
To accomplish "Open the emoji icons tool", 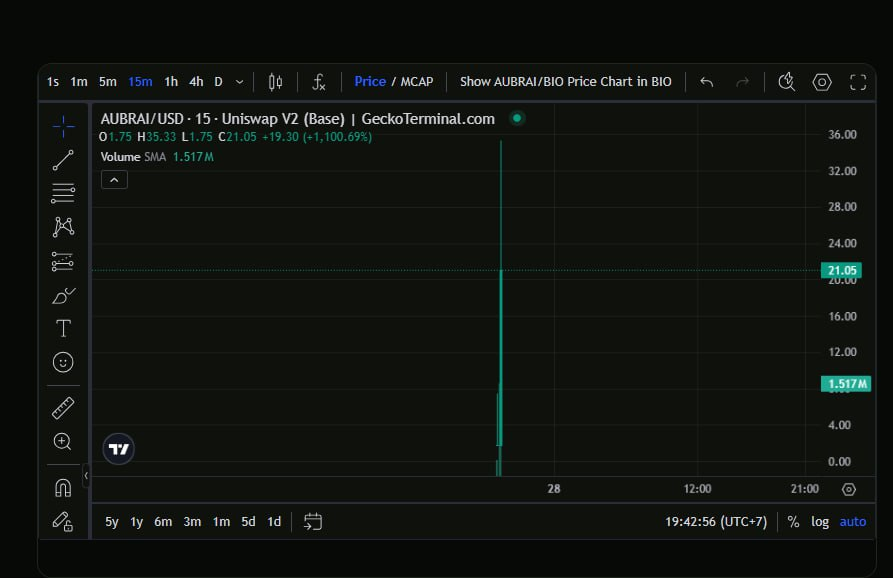I will pyautogui.click(x=63, y=362).
